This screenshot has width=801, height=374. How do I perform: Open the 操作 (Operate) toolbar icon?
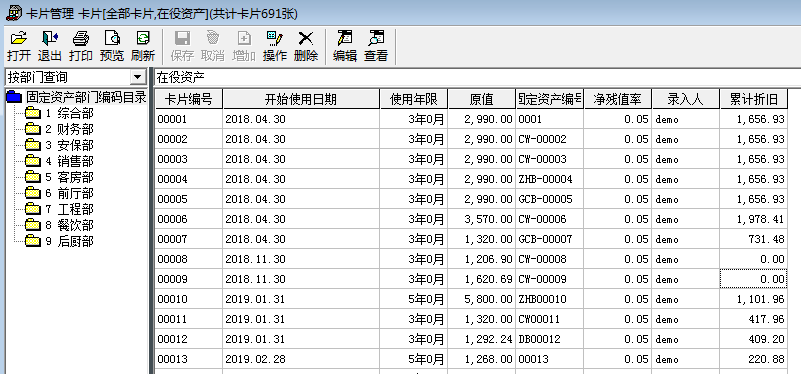point(275,46)
